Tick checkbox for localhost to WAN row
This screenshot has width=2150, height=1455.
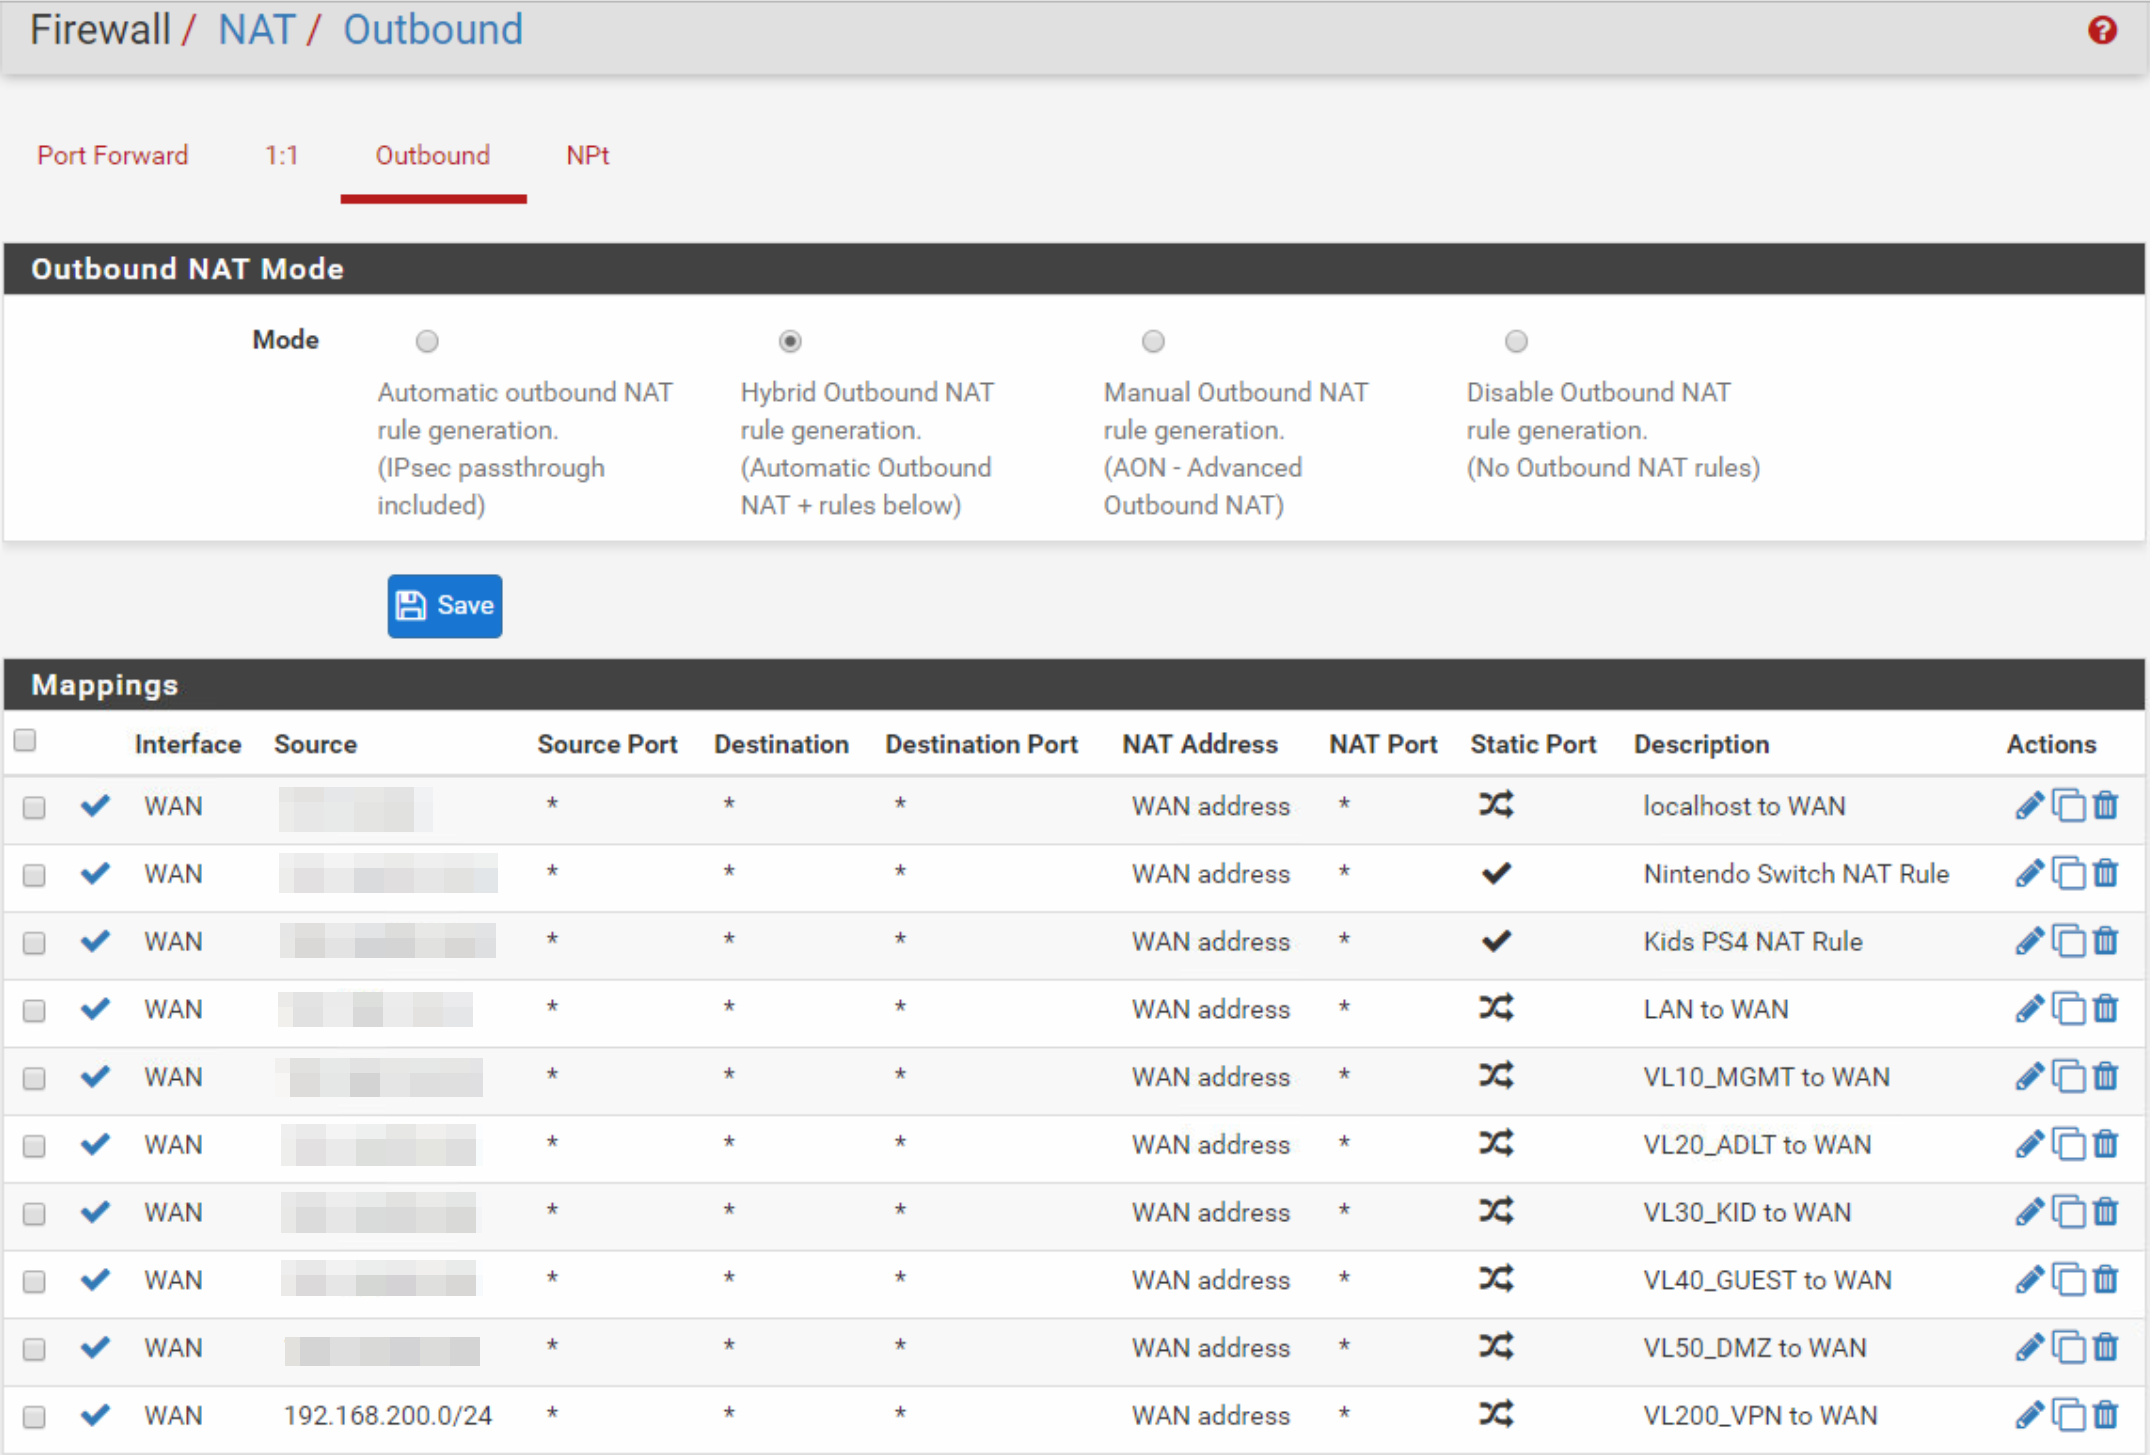[x=34, y=807]
